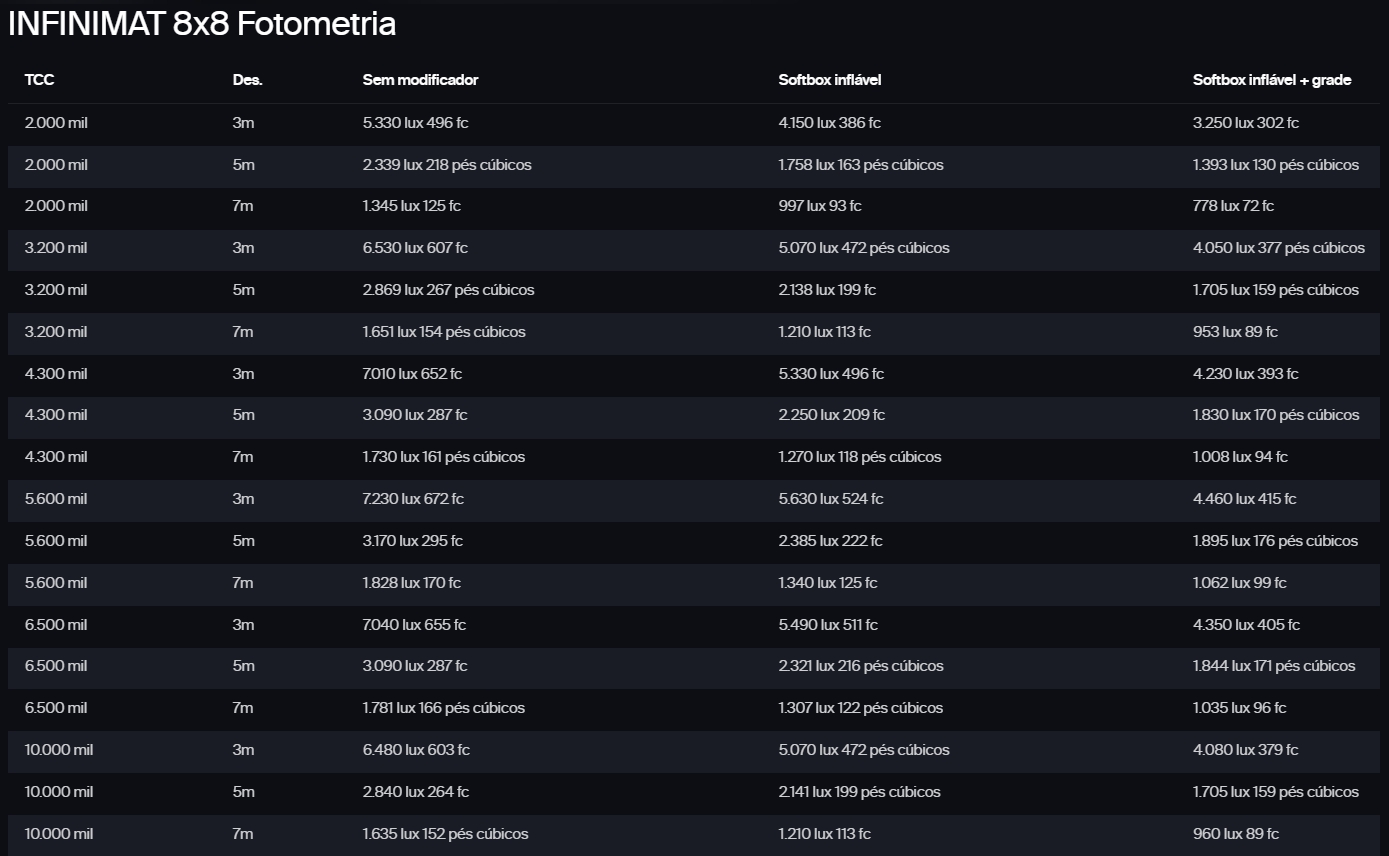Select the 6.530 lux 607 fc cell

point(415,248)
